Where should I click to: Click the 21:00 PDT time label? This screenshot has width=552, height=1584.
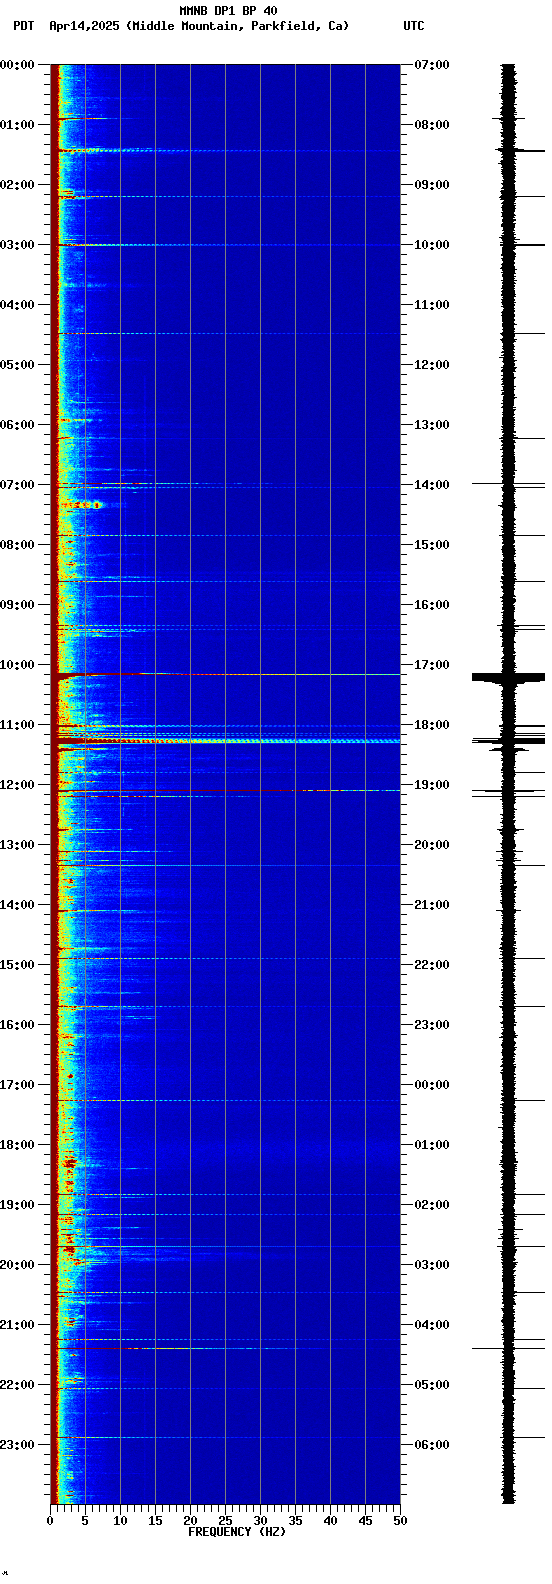click(18, 1325)
